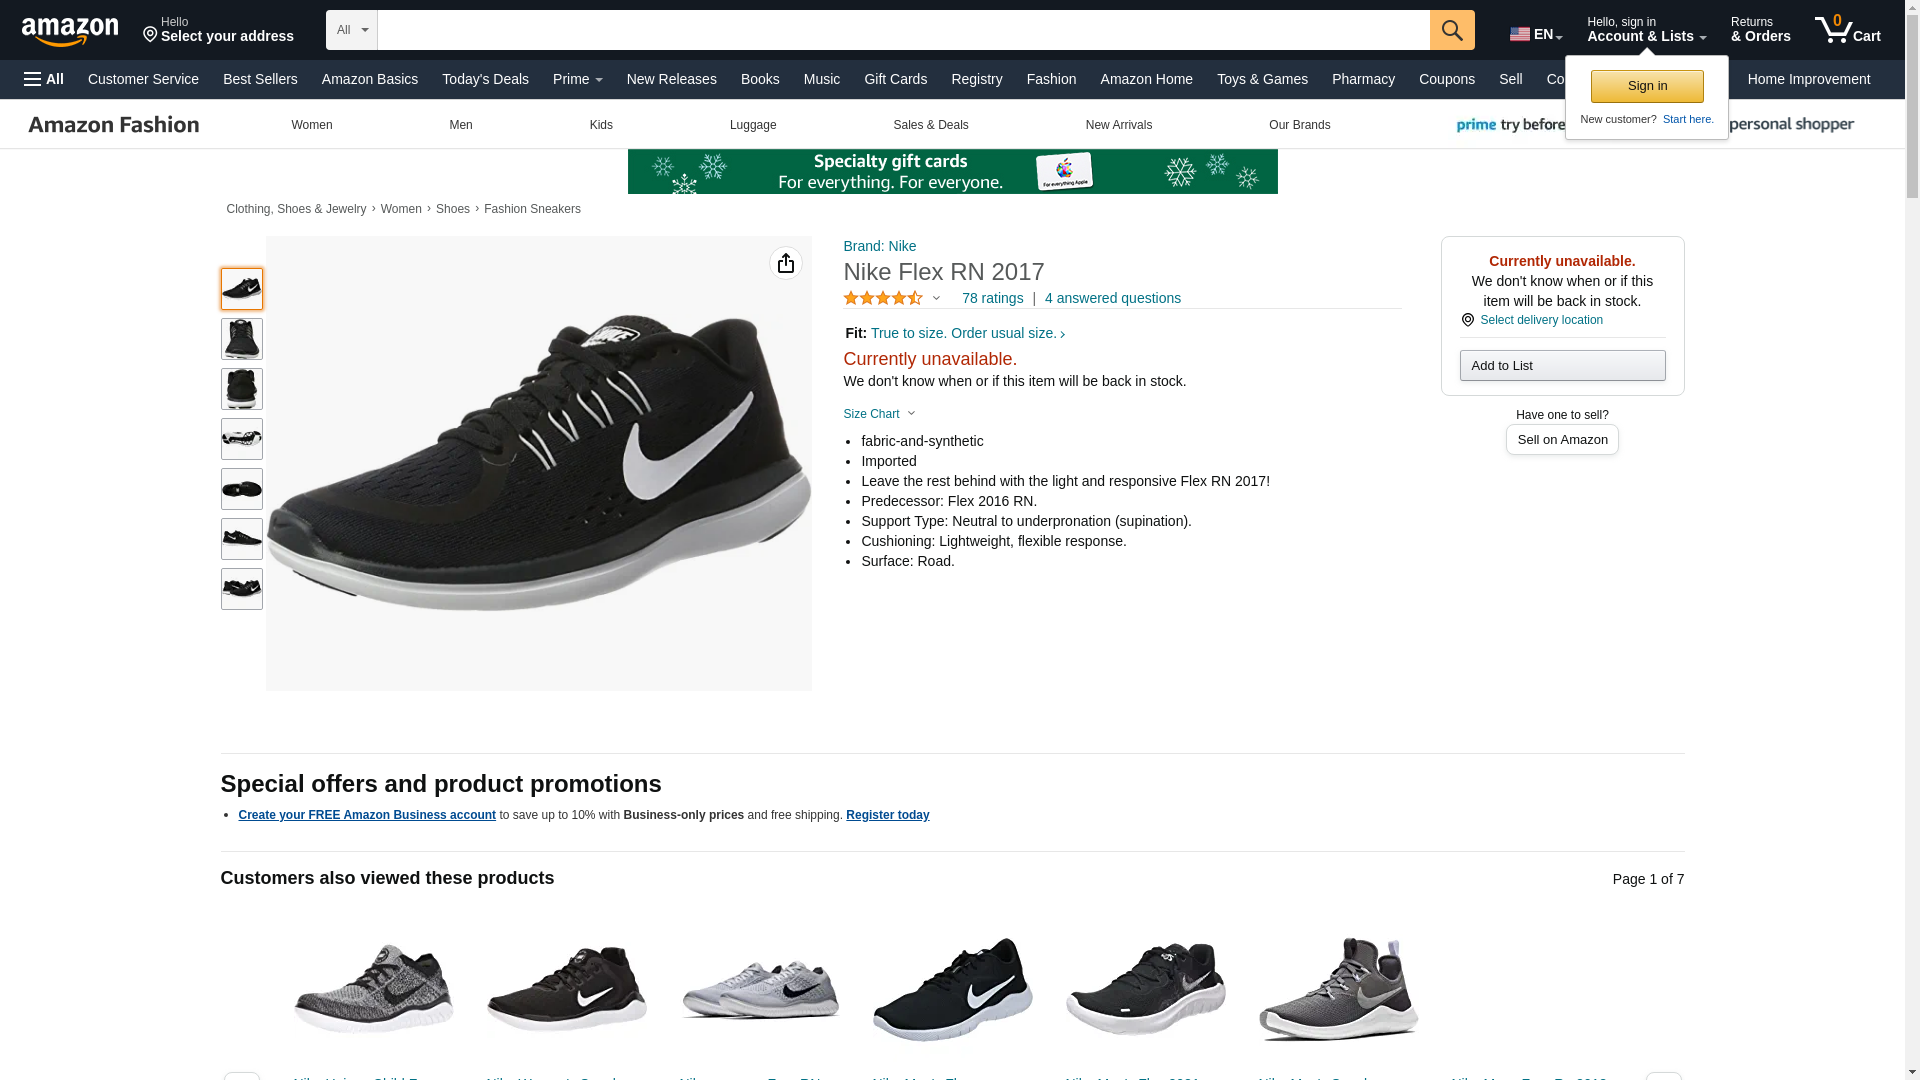
Task: Select the second shoe thumbnail image
Action: 241,339
